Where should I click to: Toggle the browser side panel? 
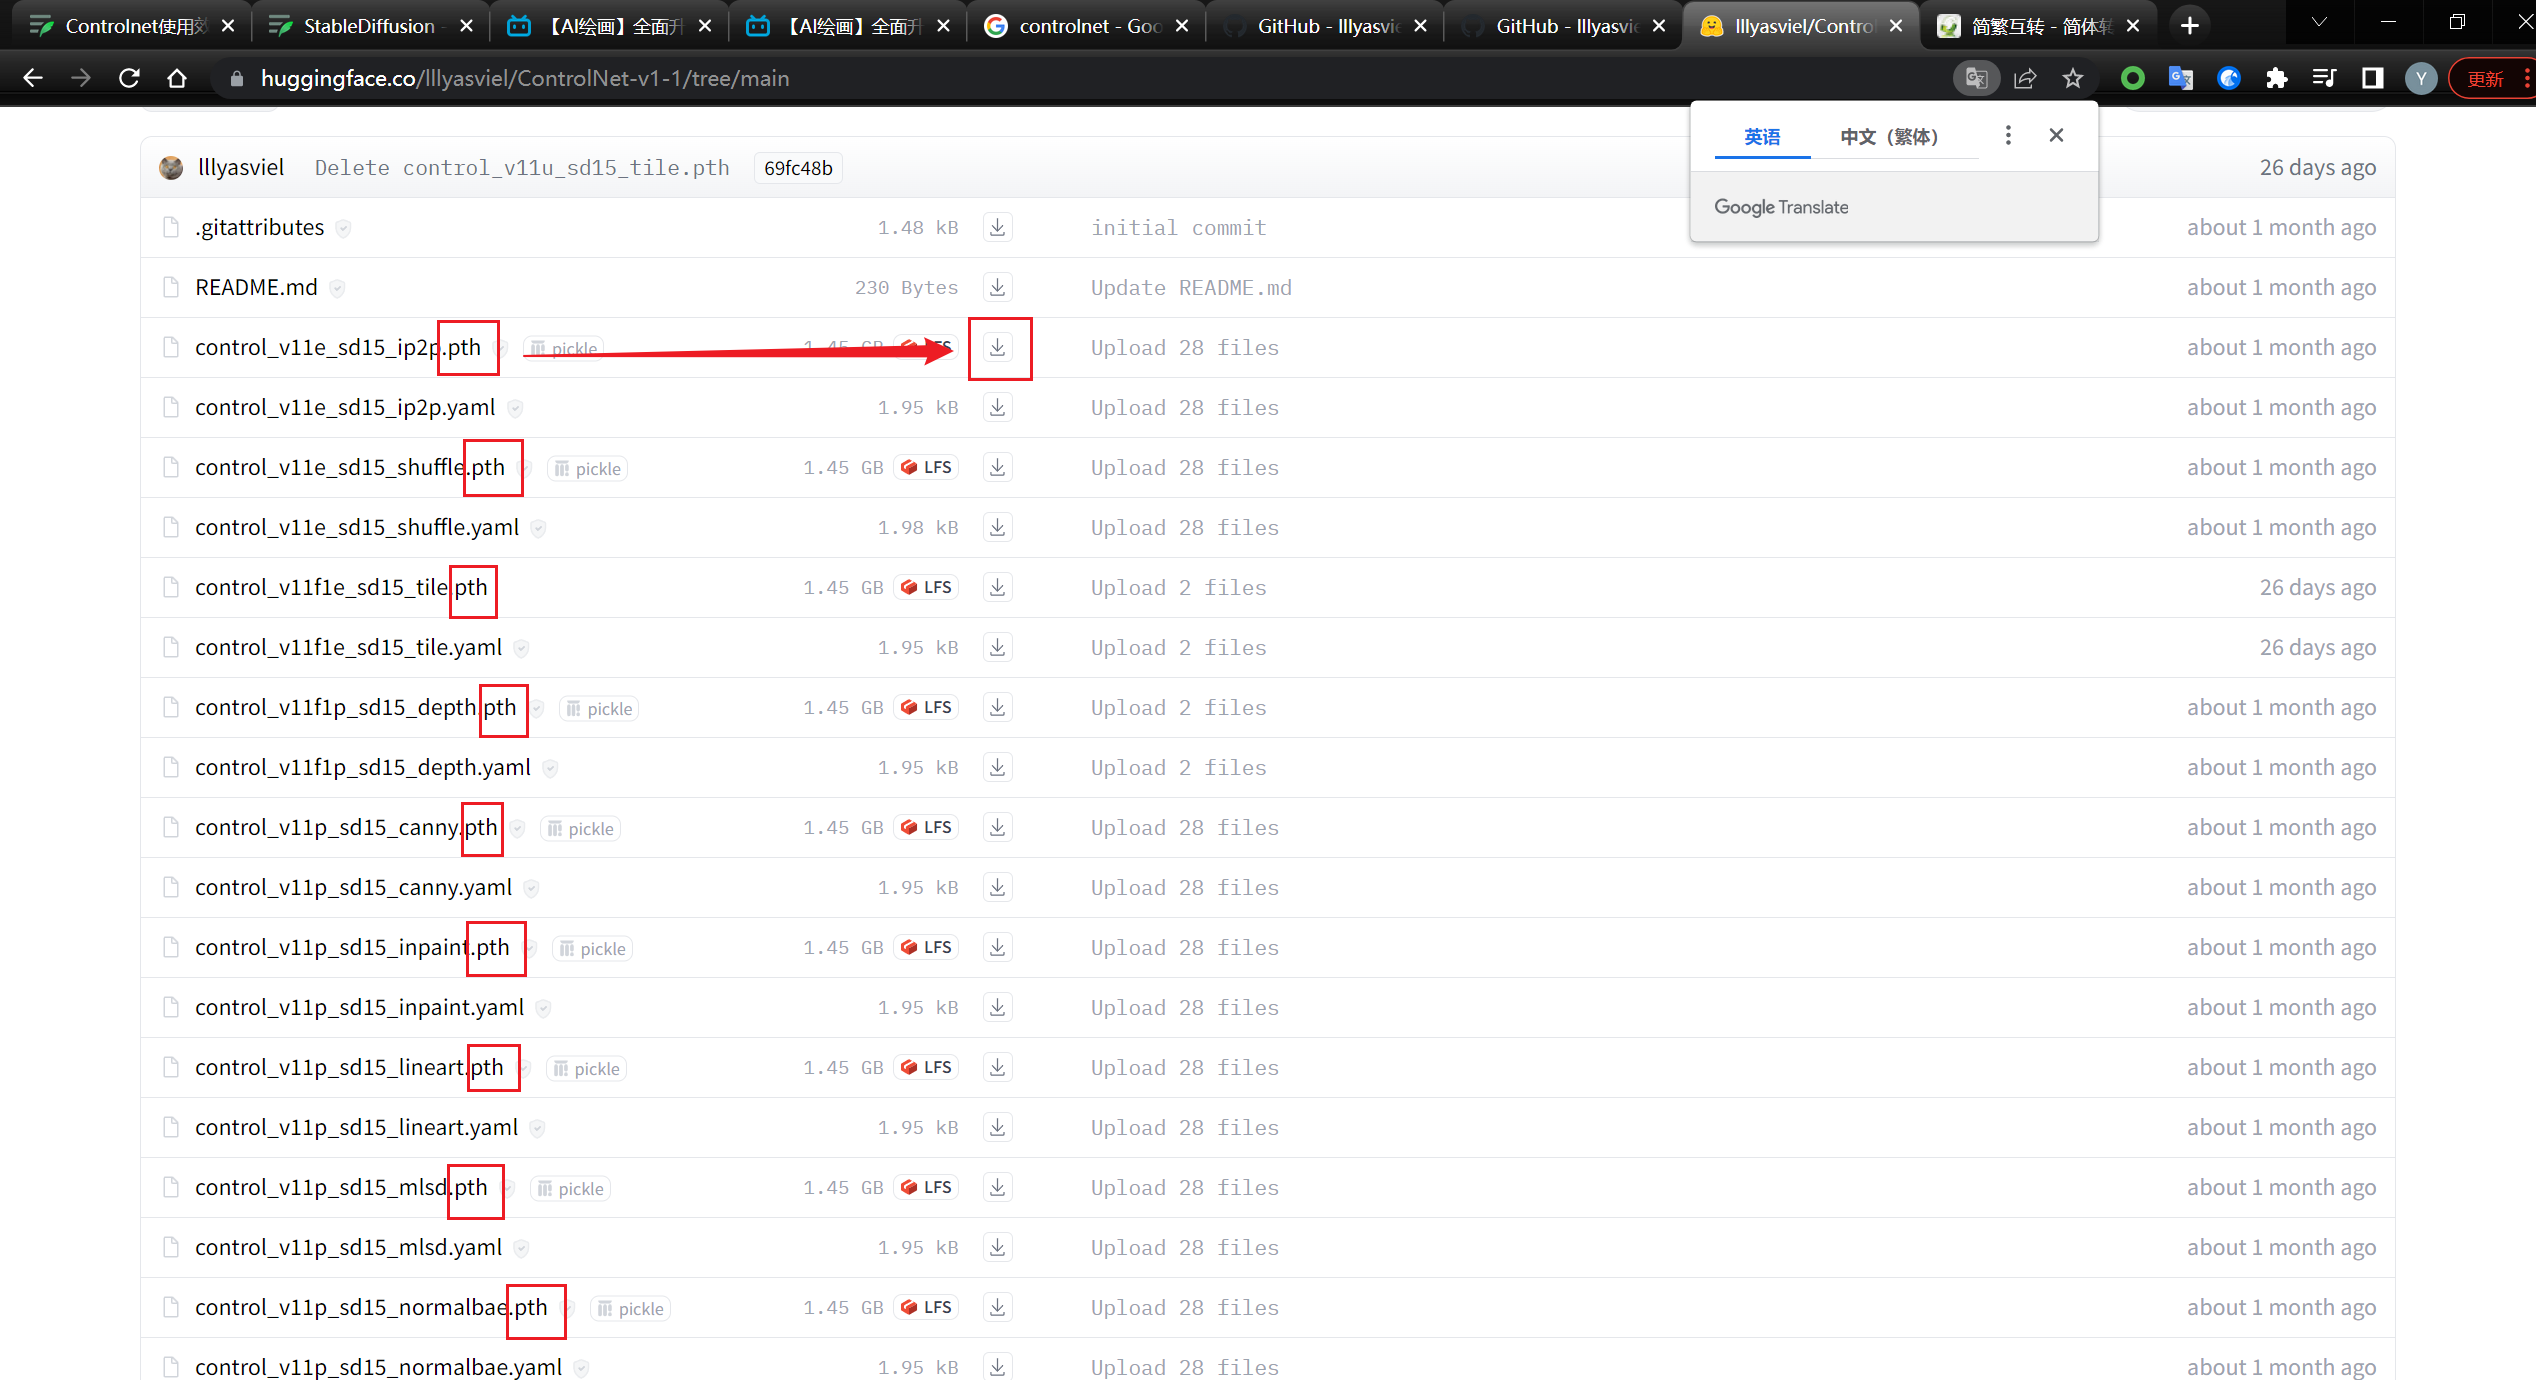(2373, 78)
